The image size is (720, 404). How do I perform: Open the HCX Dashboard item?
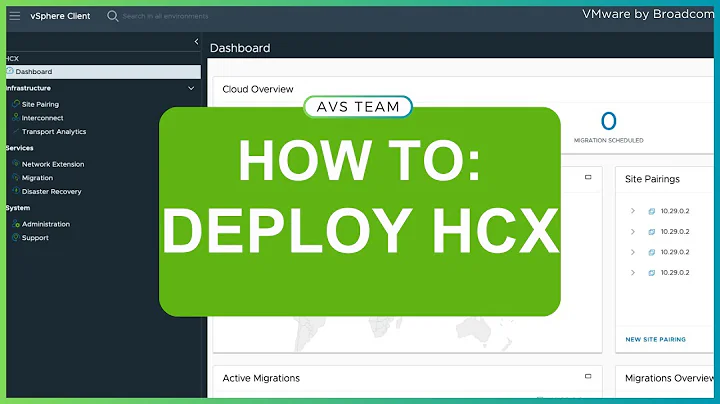point(104,72)
